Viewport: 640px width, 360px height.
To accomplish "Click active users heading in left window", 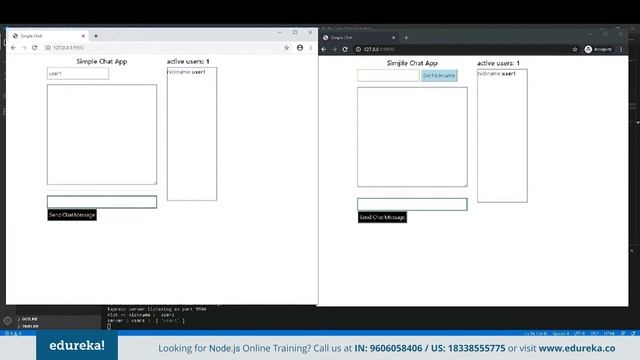I will click(x=188, y=61).
